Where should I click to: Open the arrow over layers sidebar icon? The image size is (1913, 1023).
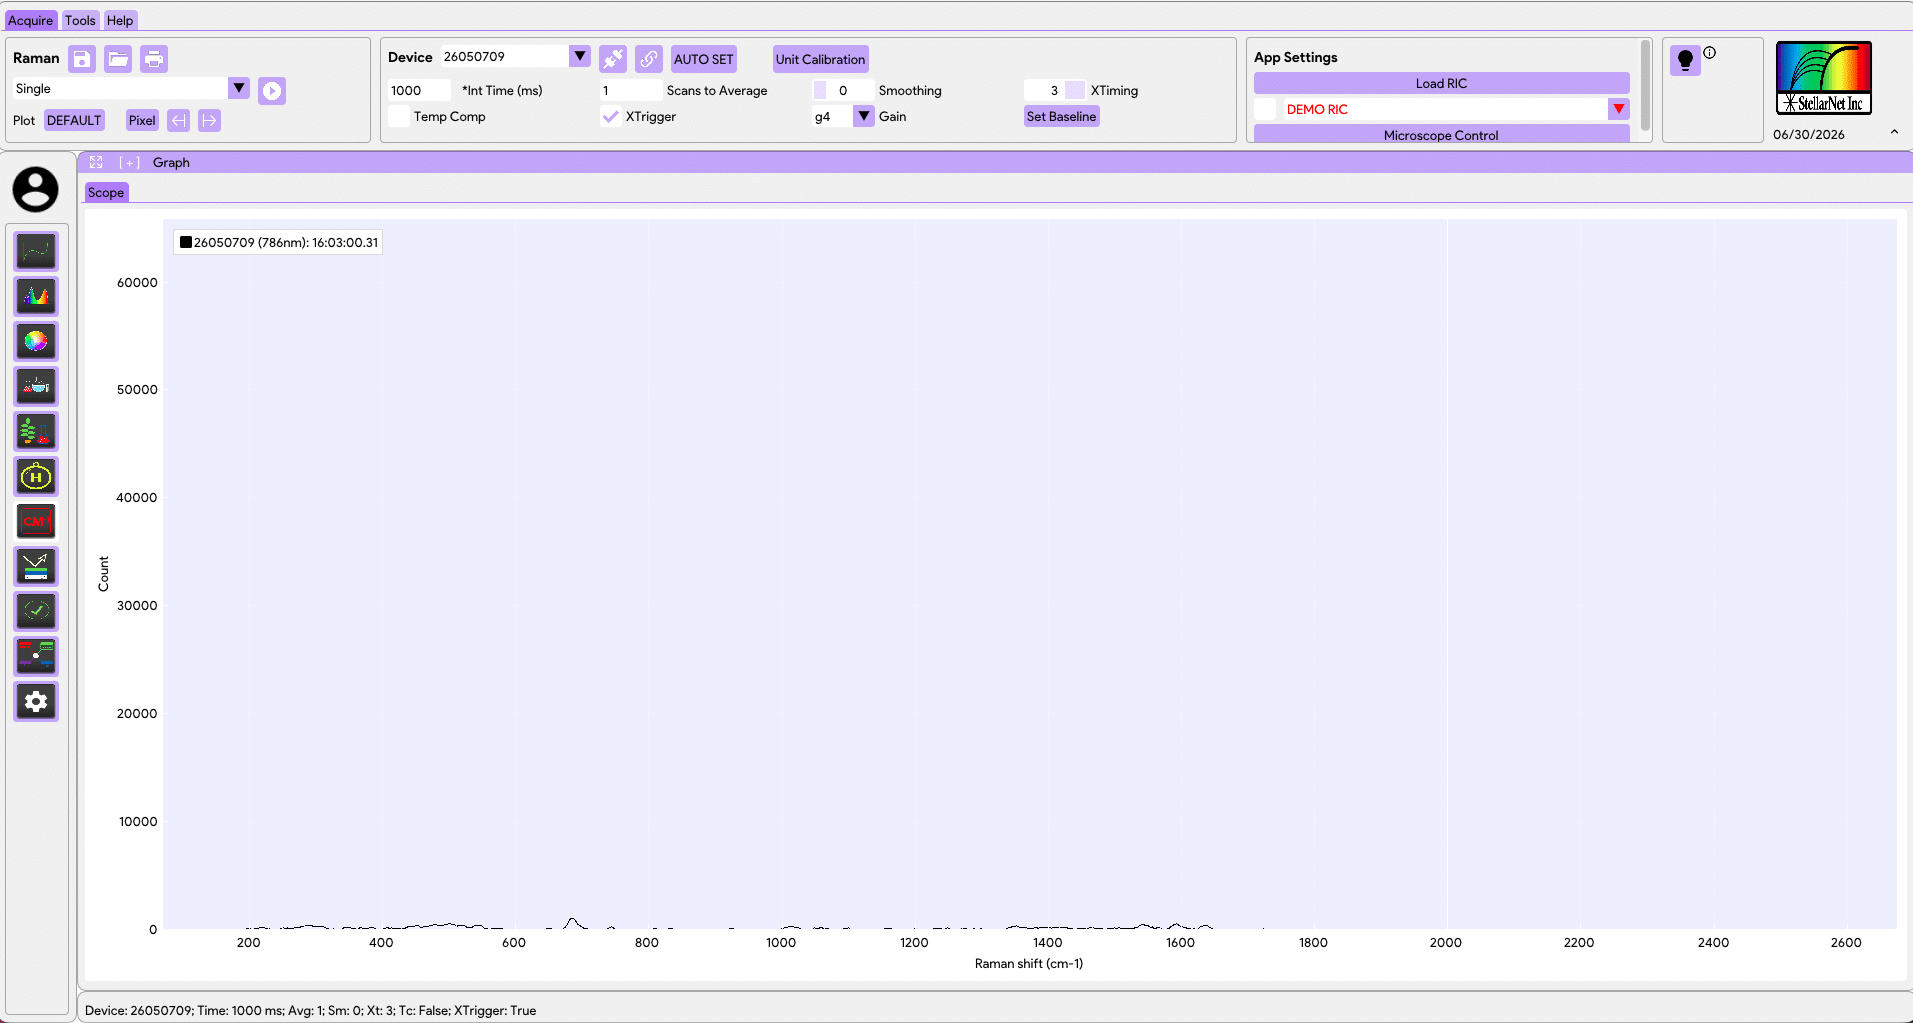(36, 566)
